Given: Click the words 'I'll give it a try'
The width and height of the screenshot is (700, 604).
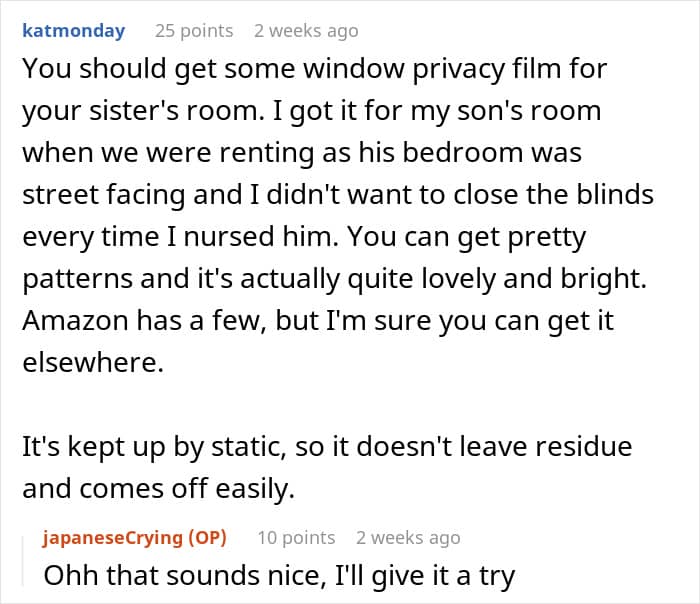Looking at the screenshot, I should click(x=425, y=575).
